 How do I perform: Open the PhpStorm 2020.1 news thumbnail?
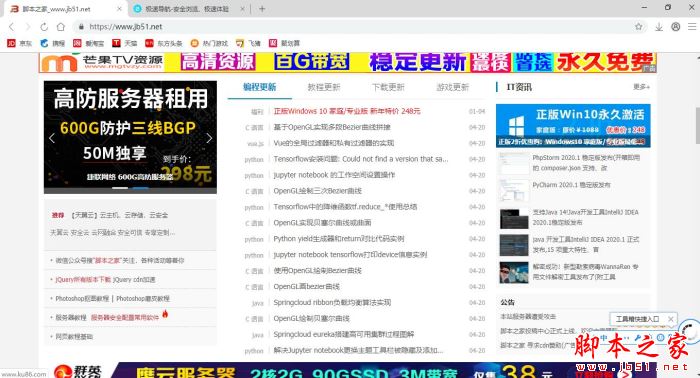coord(514,163)
